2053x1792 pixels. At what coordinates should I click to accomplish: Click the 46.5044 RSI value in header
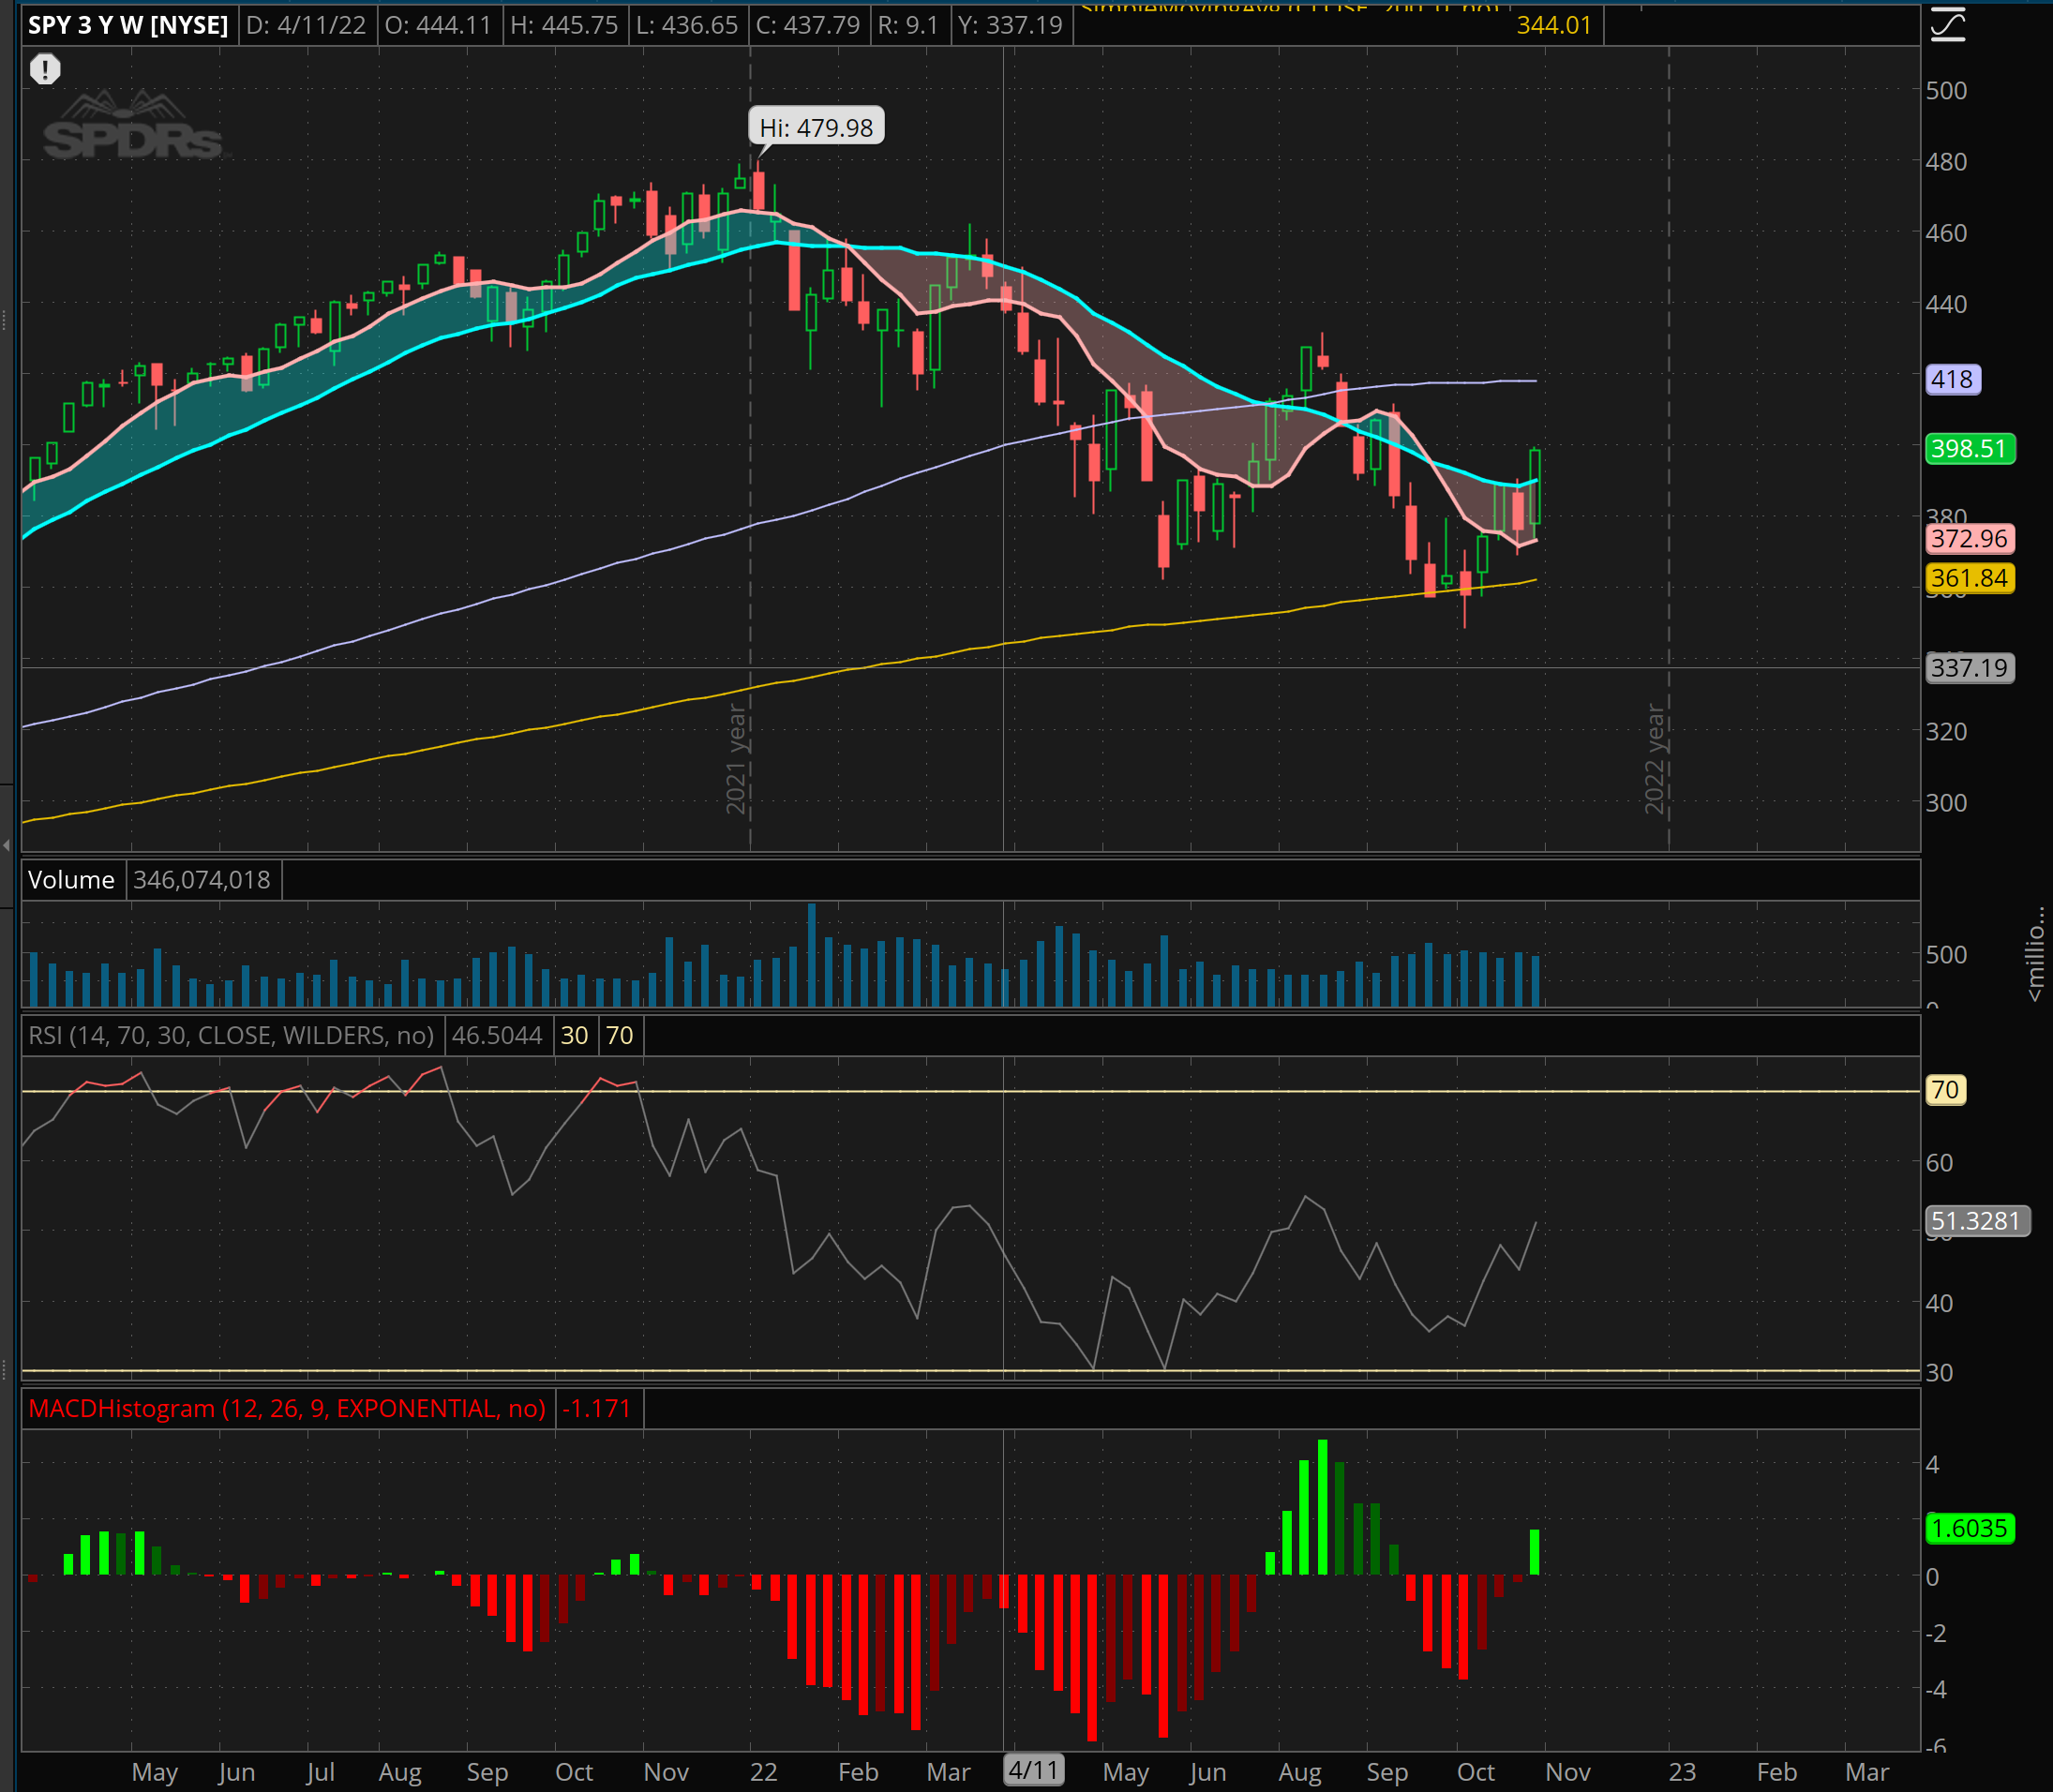(497, 1035)
